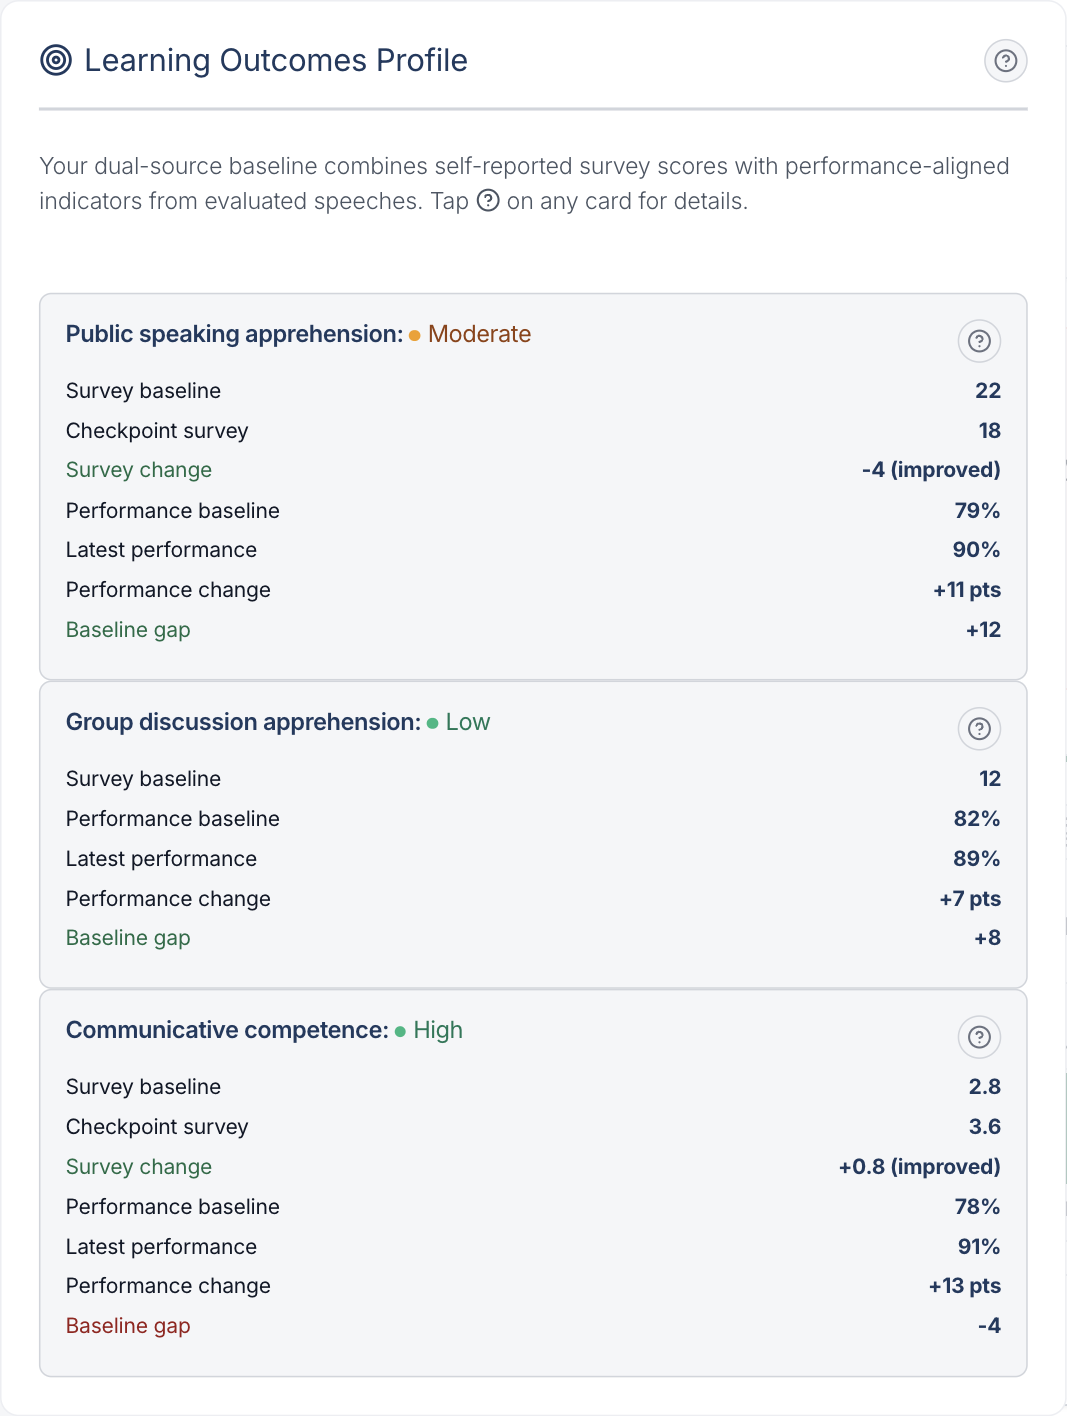Click Baseline gap in group discussion card
The width and height of the screenshot is (1067, 1416).
tap(128, 938)
